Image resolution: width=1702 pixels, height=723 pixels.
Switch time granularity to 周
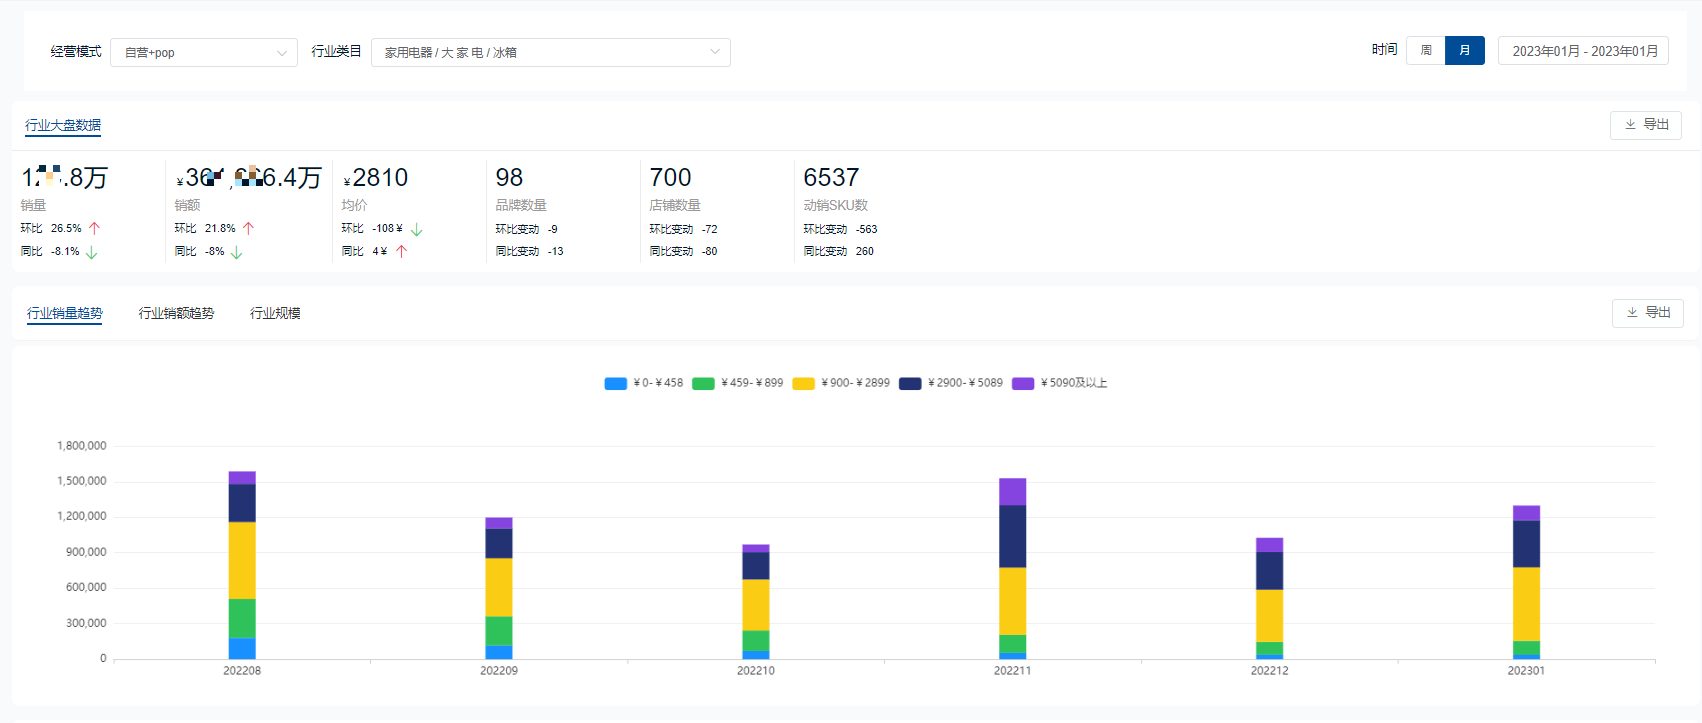tap(1426, 51)
